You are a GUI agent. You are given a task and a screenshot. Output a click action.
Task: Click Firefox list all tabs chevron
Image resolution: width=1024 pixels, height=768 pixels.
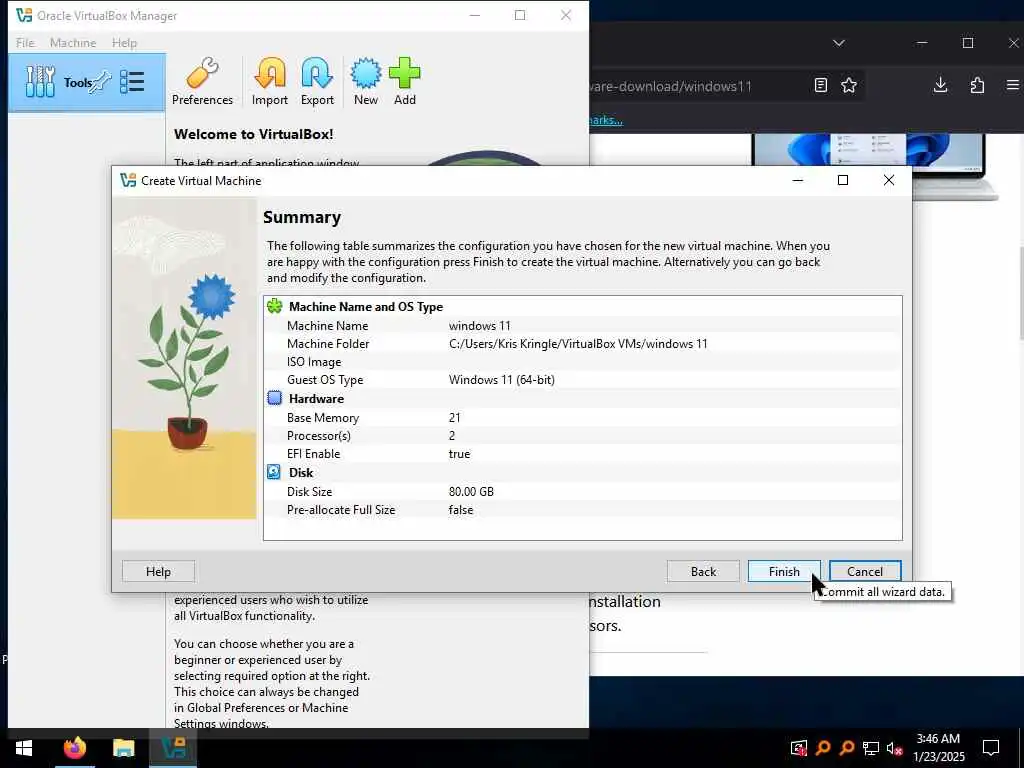pyautogui.click(x=839, y=43)
